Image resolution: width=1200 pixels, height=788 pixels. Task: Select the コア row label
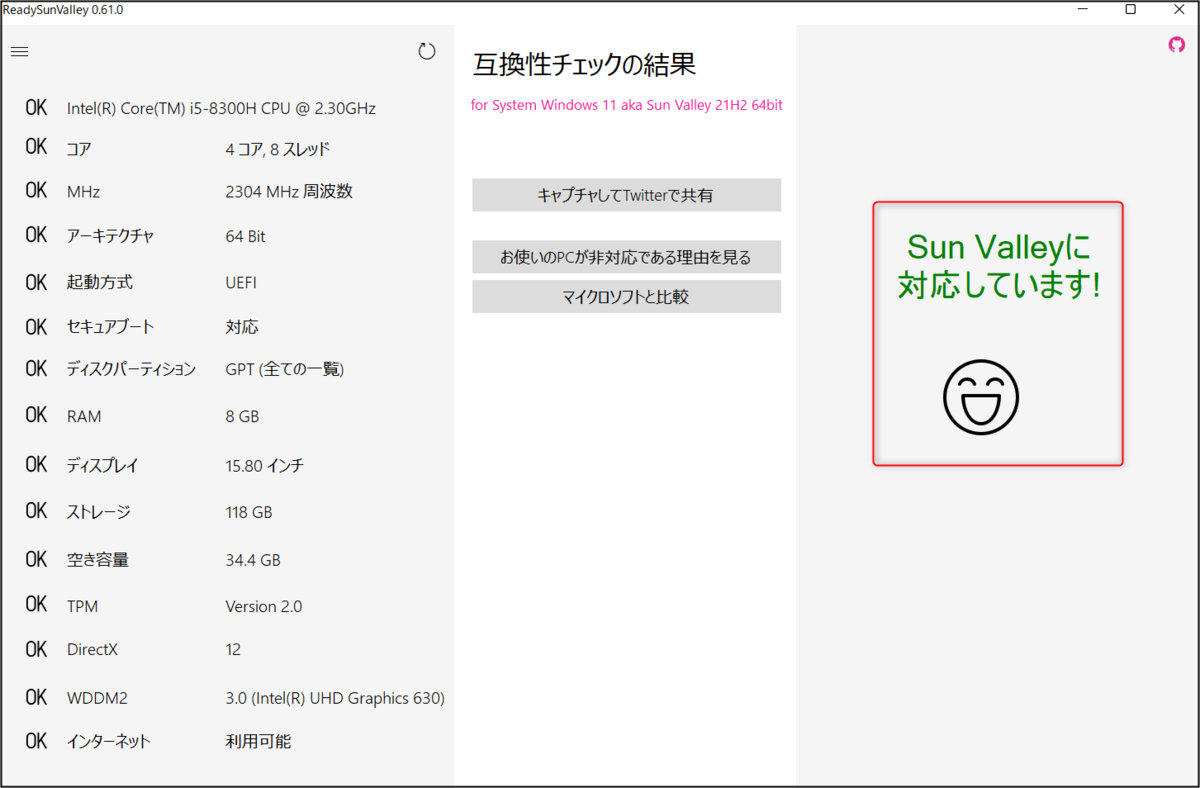pos(79,150)
